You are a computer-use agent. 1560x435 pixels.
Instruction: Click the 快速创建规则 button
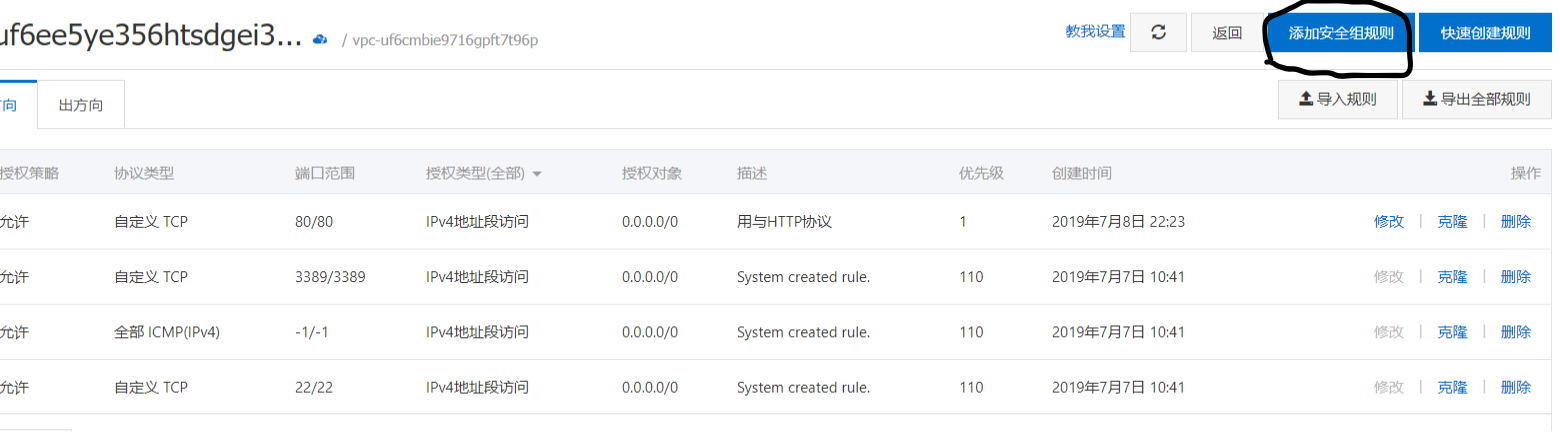point(1485,33)
